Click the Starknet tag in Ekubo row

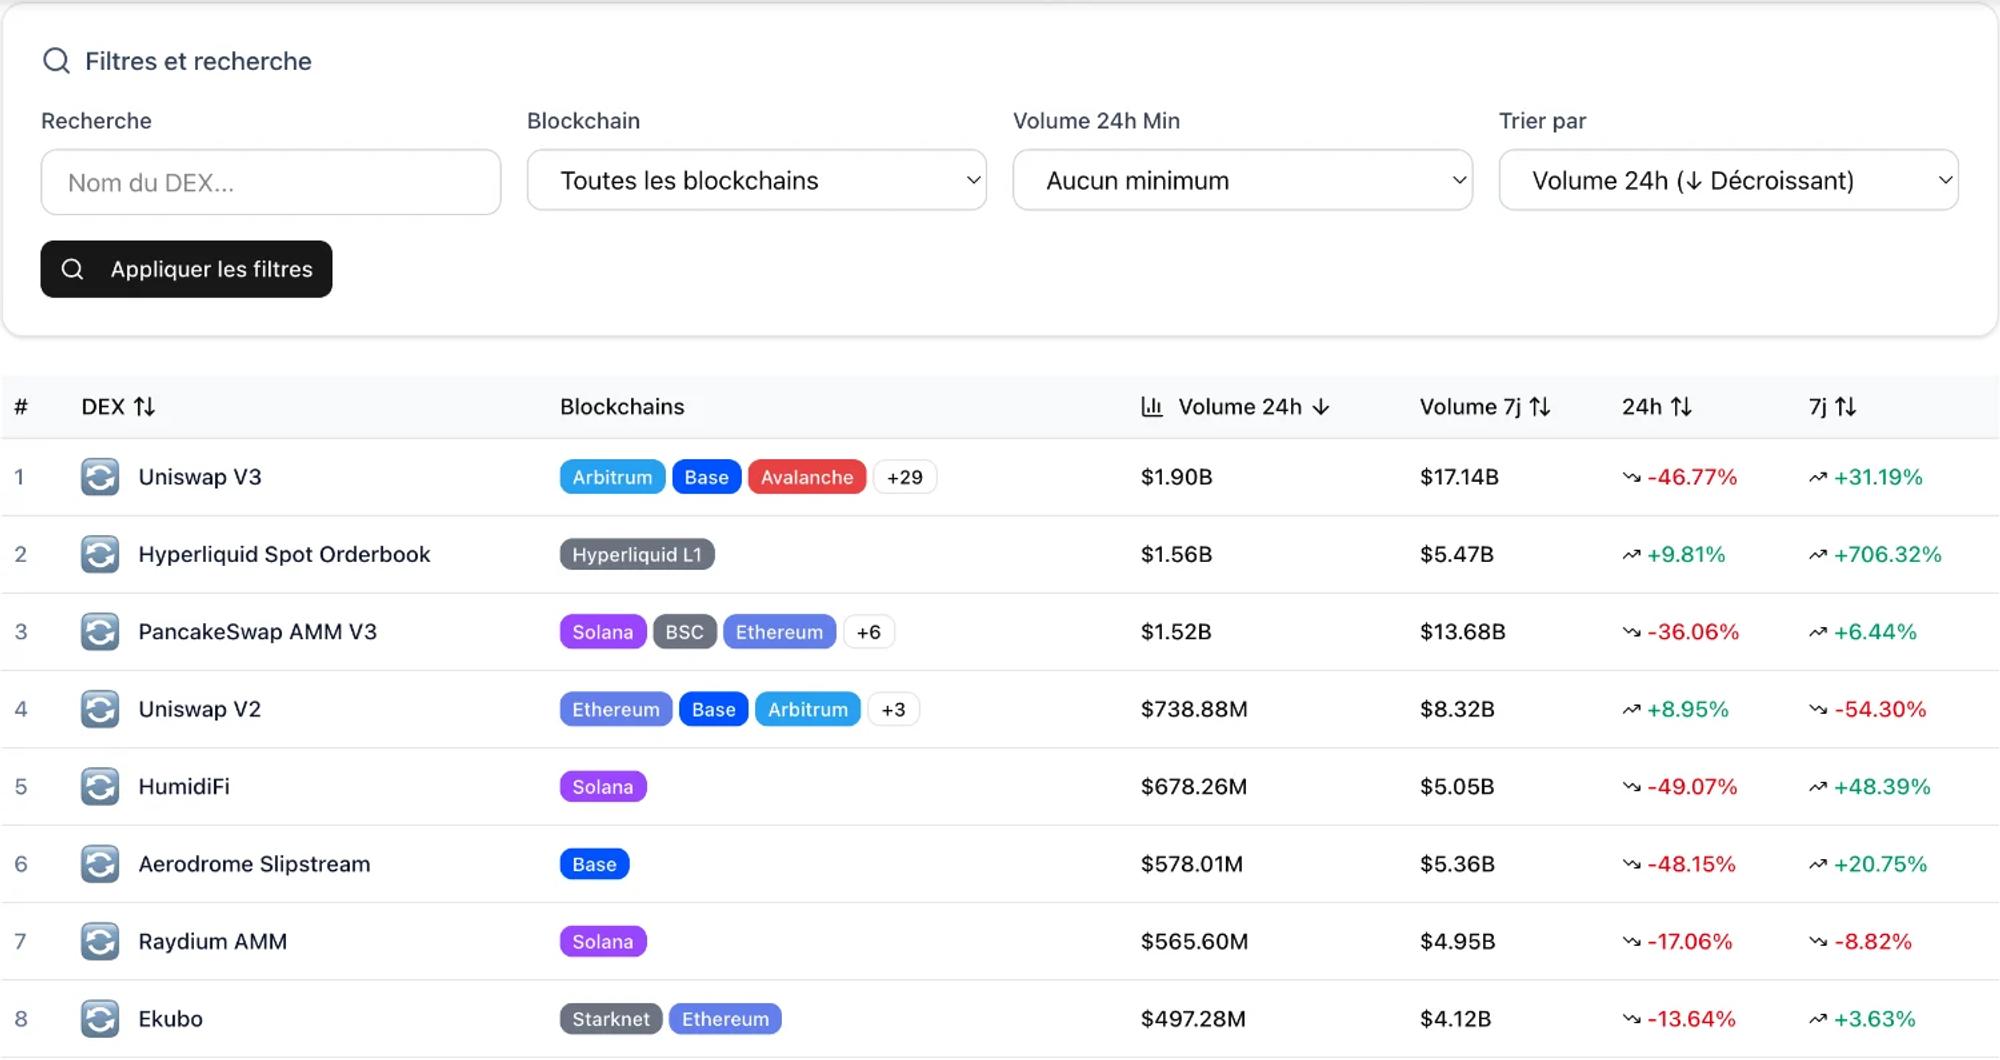(611, 1019)
